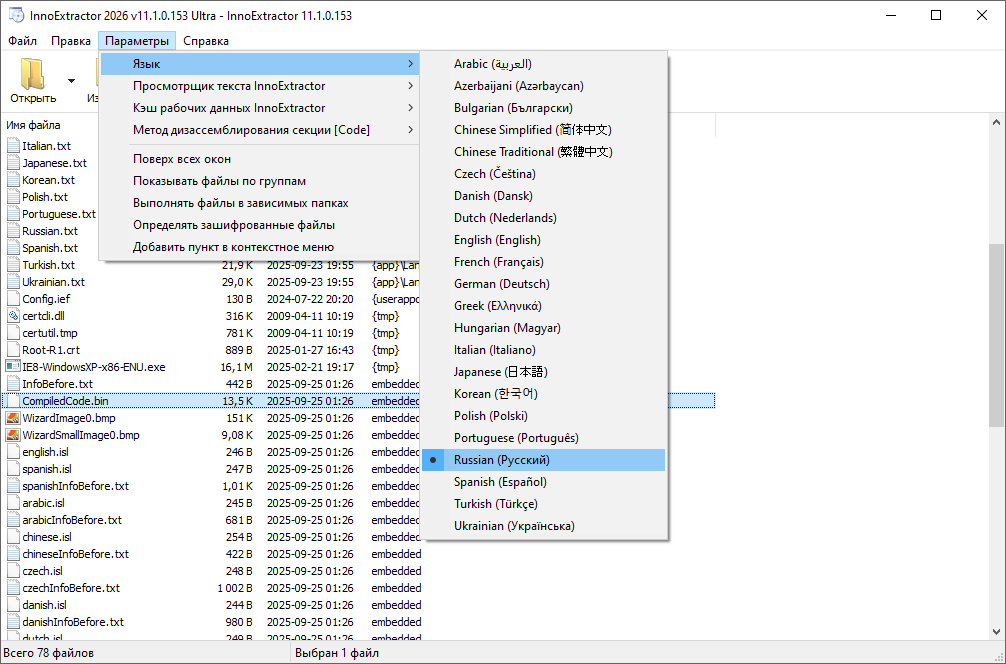Open the dropdown arrow next to Открыть
Viewport: 1006px width, 664px height.
(x=71, y=81)
